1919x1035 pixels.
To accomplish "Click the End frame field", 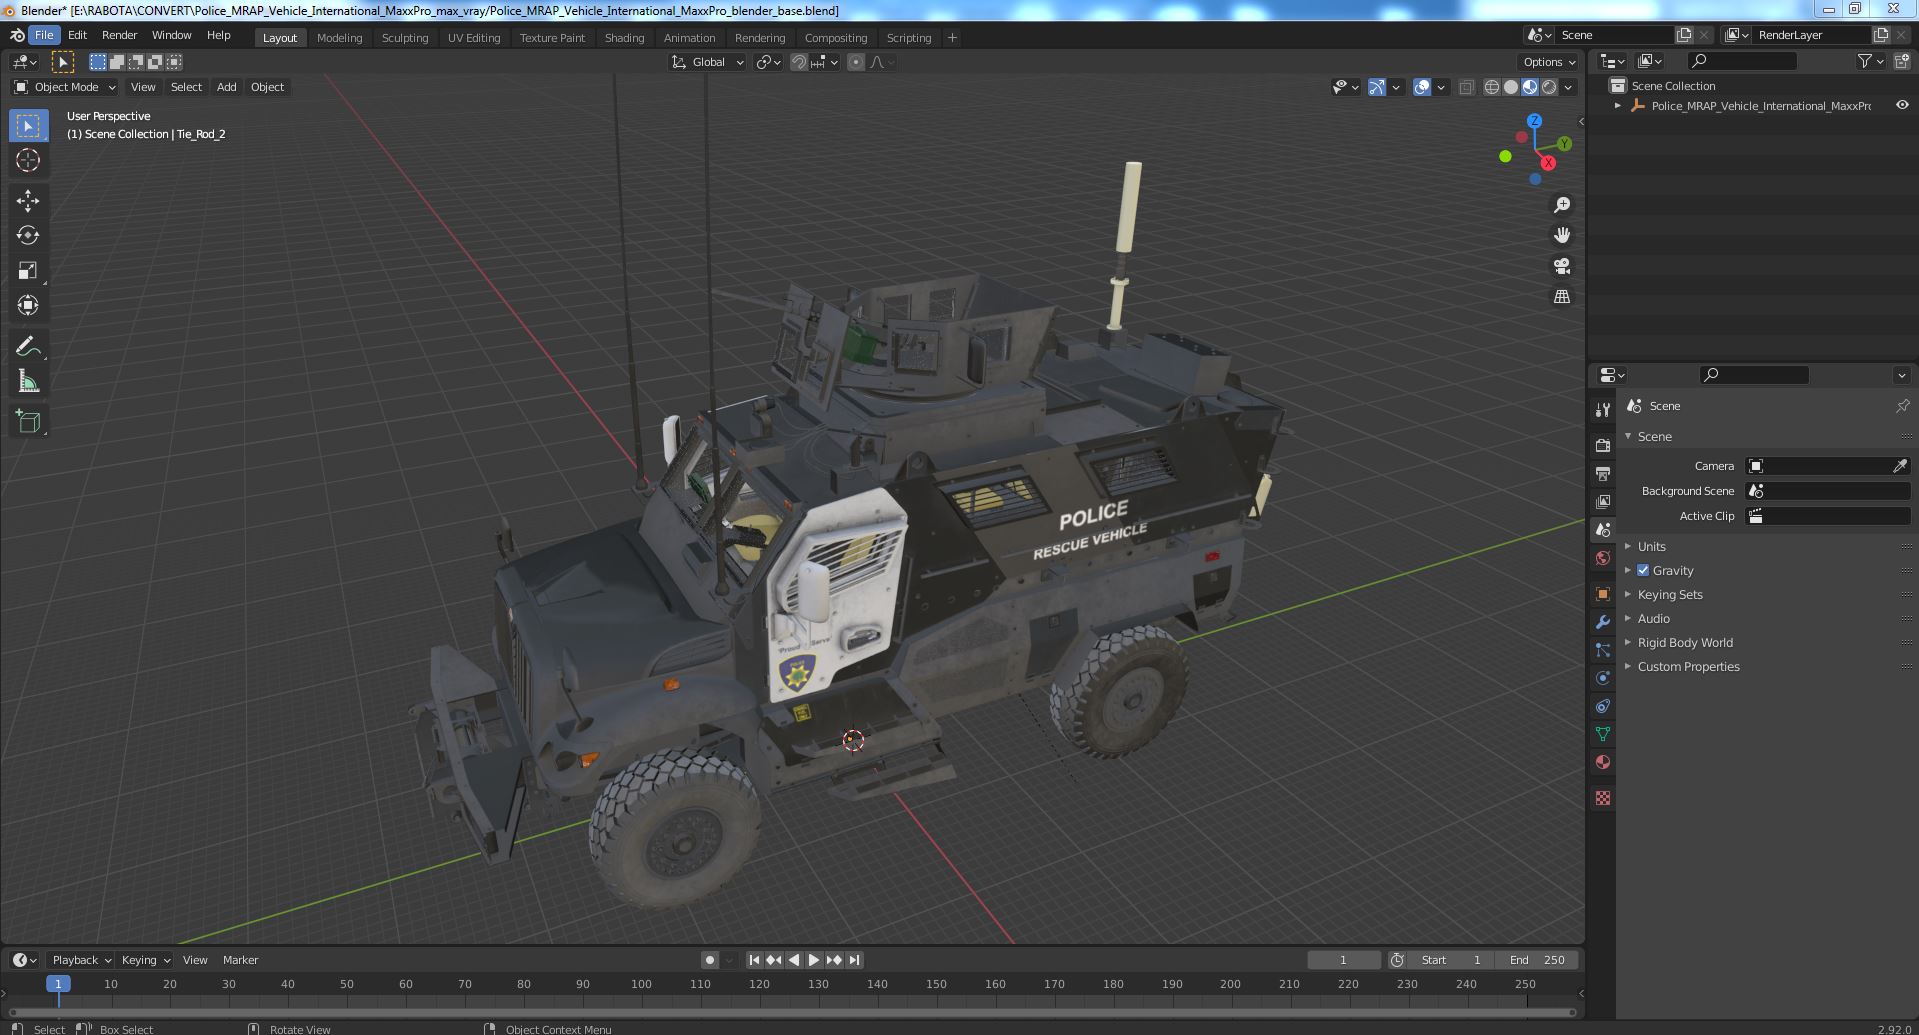I will (1537, 960).
